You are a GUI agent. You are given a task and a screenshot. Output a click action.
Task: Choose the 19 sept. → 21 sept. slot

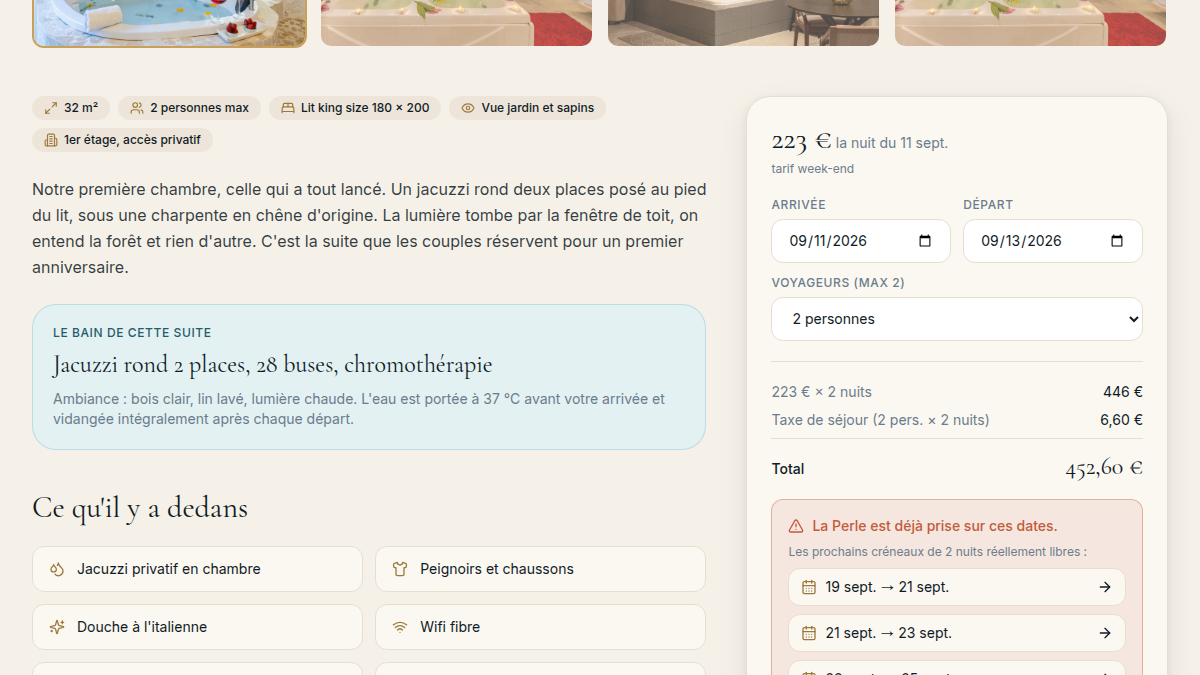[957, 587]
